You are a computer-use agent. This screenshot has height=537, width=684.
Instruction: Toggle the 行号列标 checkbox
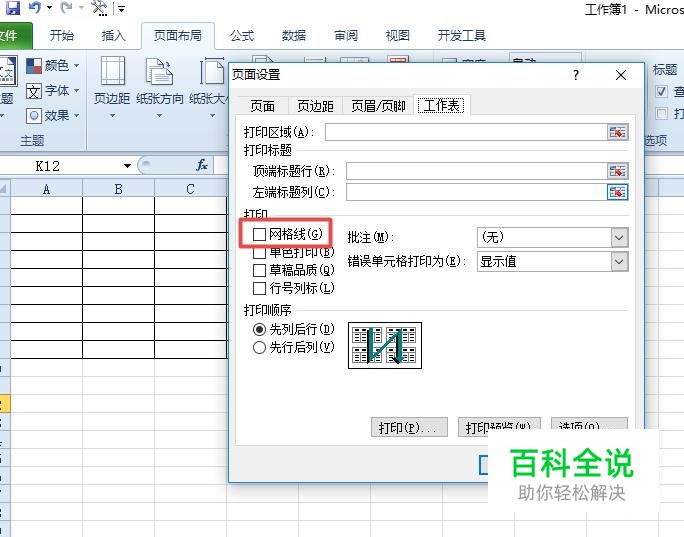[259, 288]
